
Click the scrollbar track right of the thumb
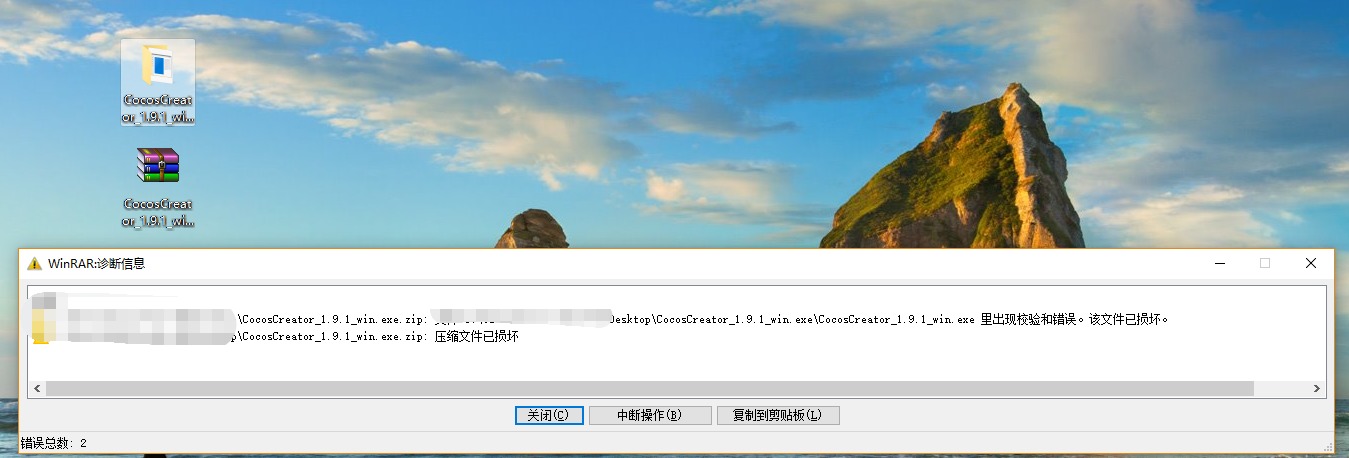(1281, 388)
